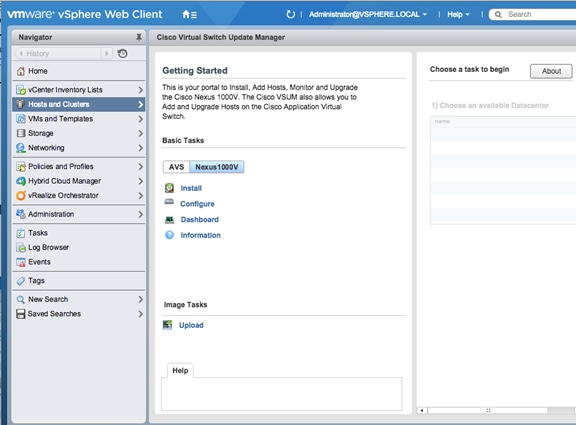
Task: Refresh using the circular arrow icon
Action: pos(290,14)
